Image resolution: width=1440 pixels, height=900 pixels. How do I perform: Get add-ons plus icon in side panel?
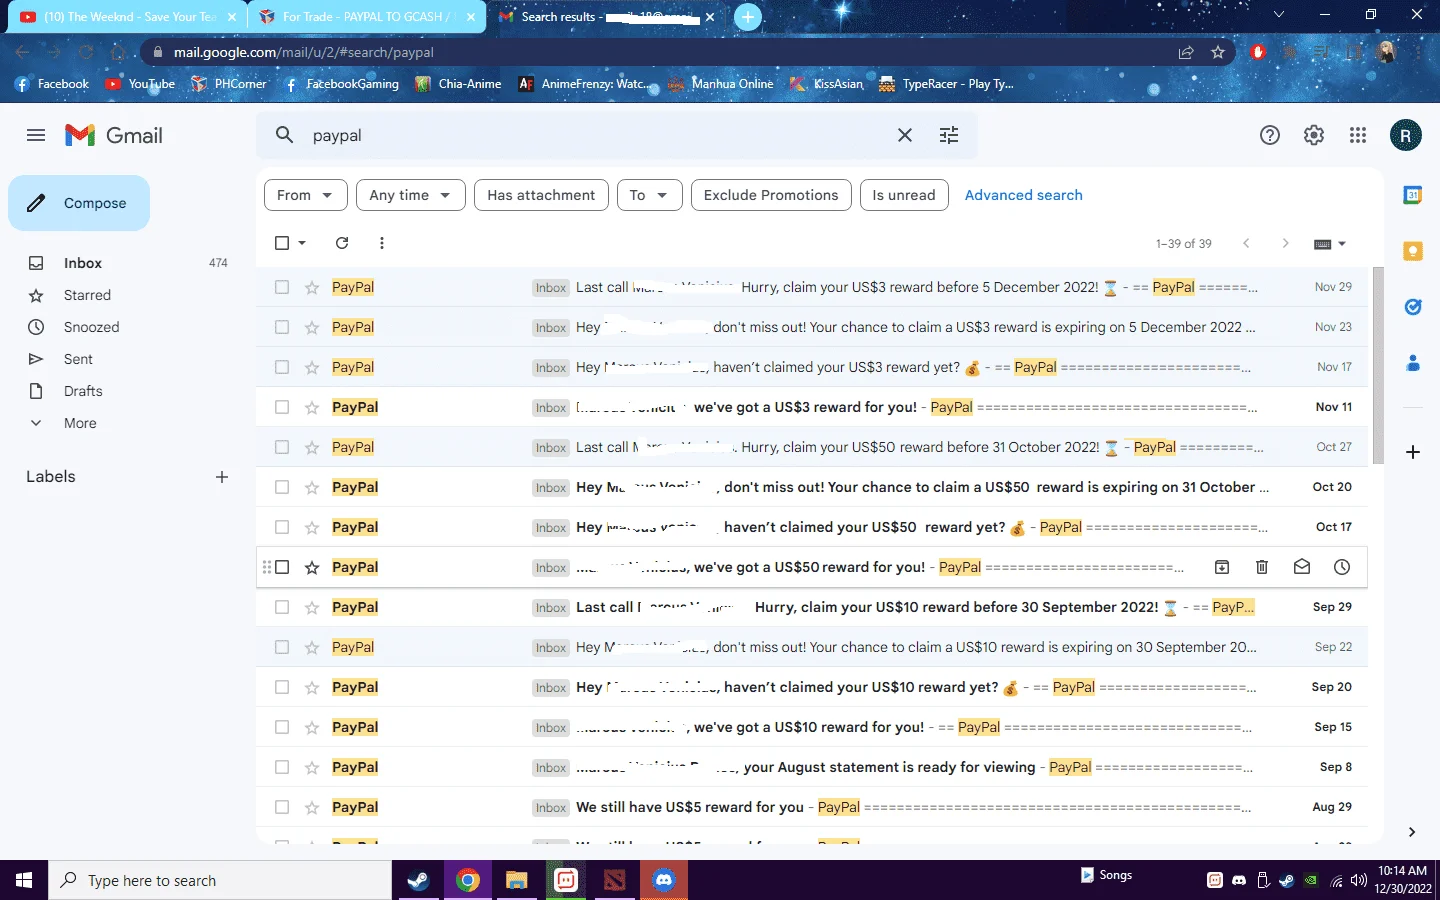(1413, 452)
